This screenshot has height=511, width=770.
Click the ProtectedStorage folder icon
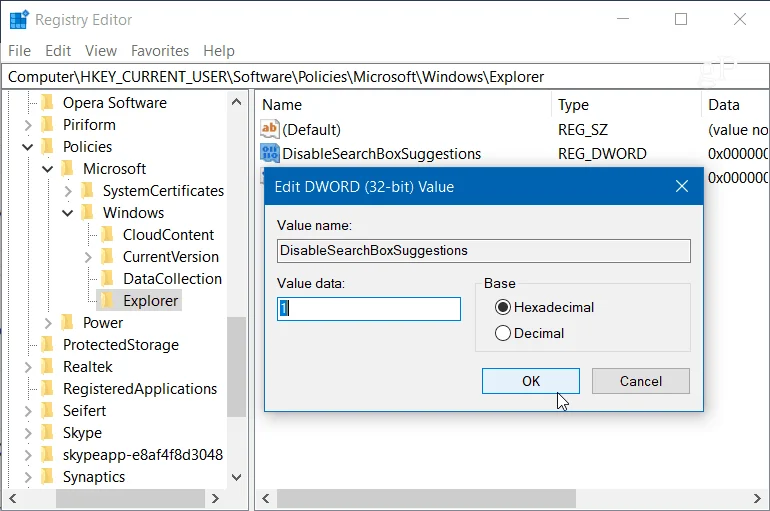click(47, 345)
